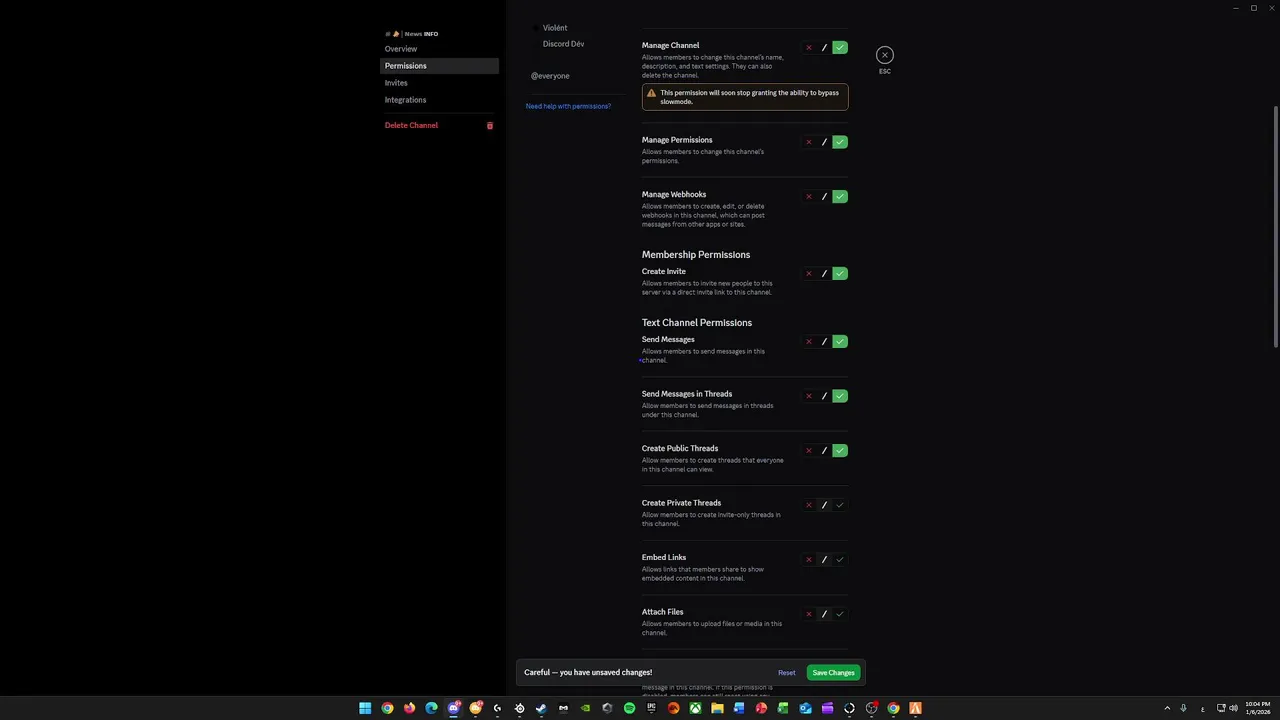Allow Manage Channel with green check

[x=840, y=48]
